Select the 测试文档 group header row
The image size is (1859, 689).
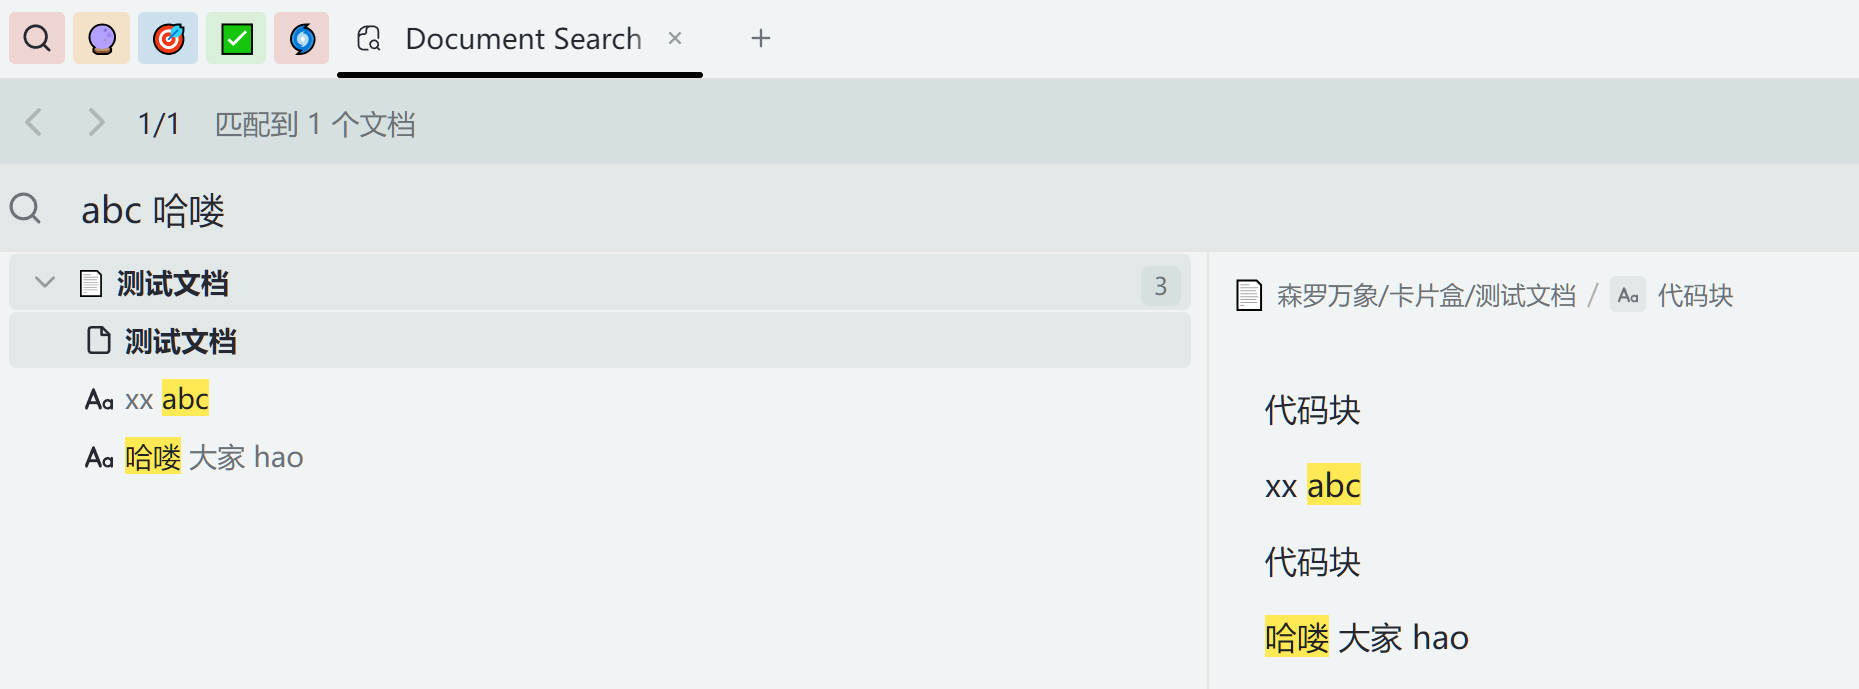click(x=600, y=284)
